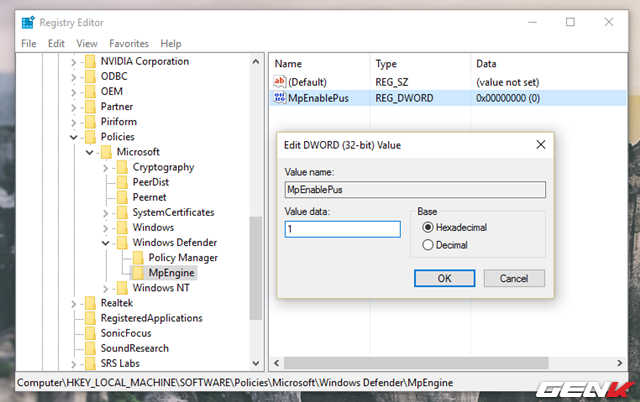Expand the ODBC key
The width and height of the screenshot is (640, 402).
[x=73, y=77]
